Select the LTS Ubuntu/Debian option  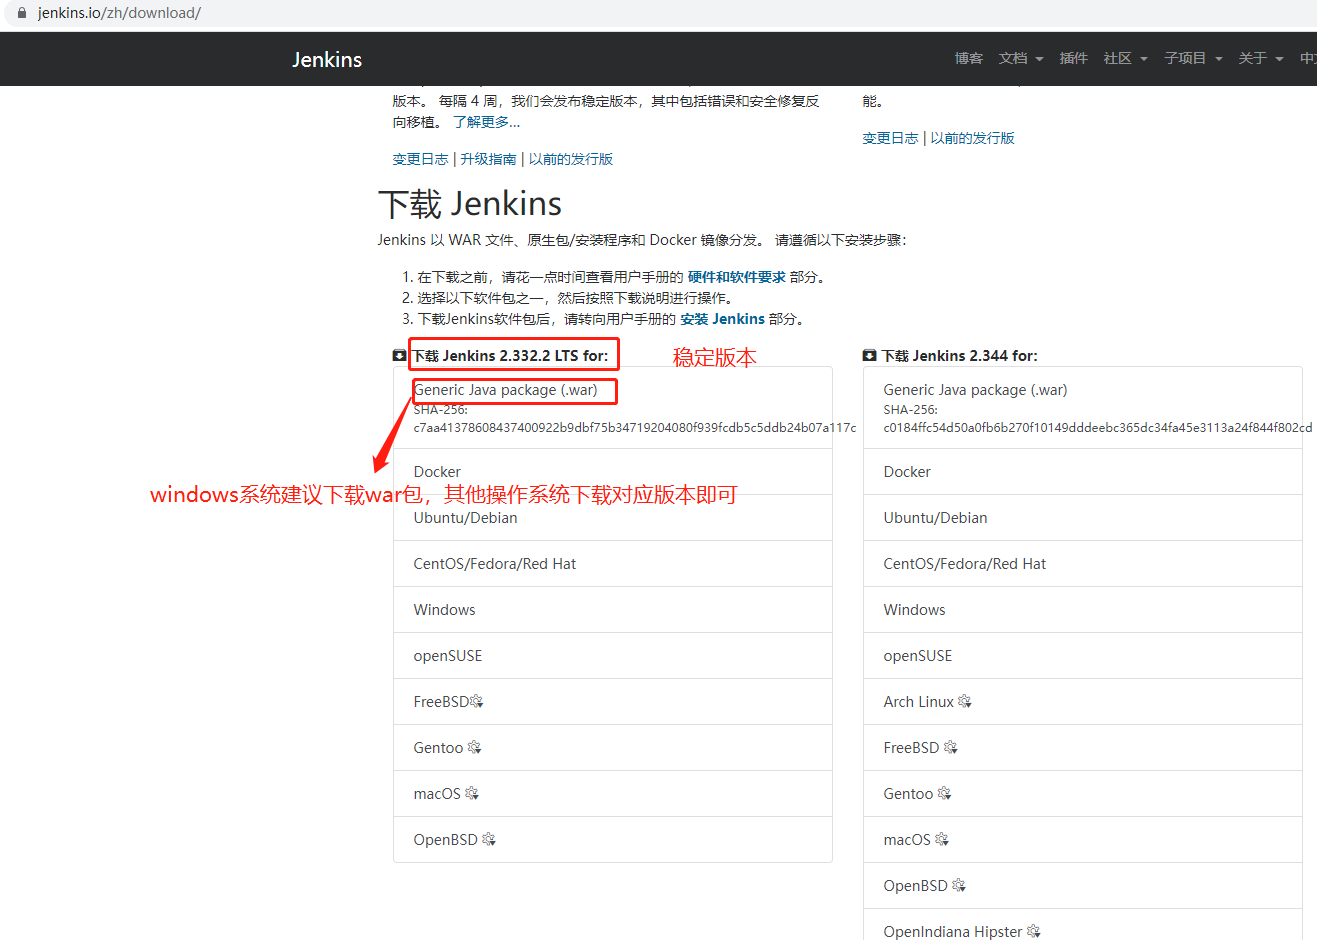[x=613, y=518]
